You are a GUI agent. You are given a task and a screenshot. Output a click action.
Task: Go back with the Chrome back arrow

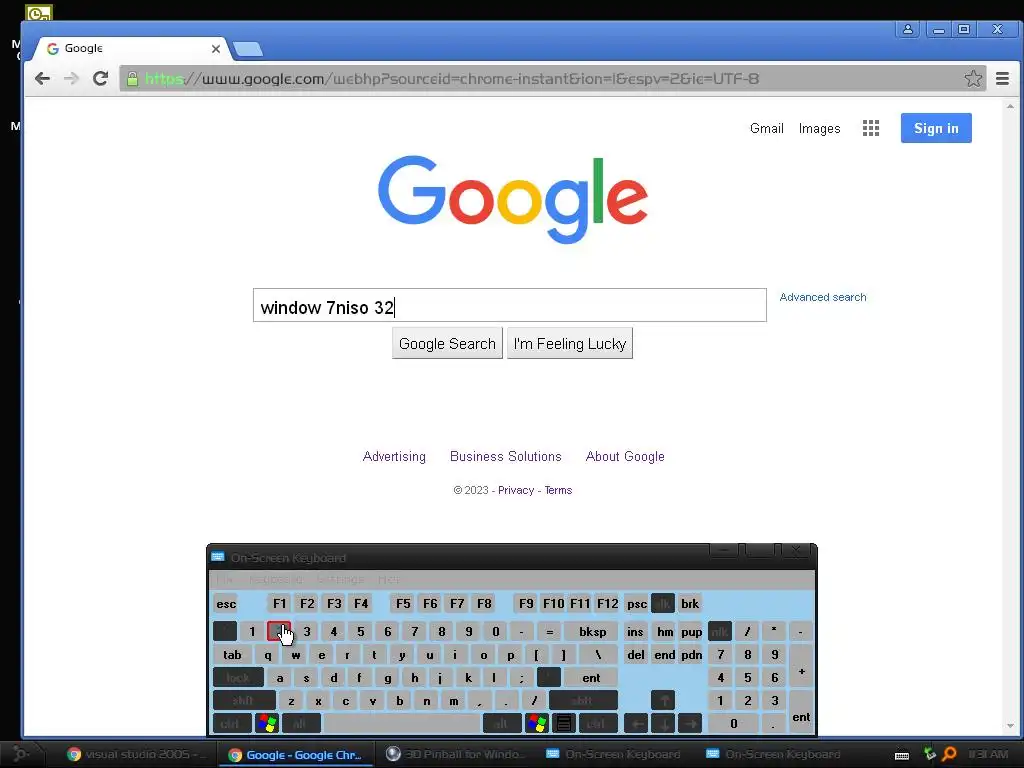click(42, 79)
